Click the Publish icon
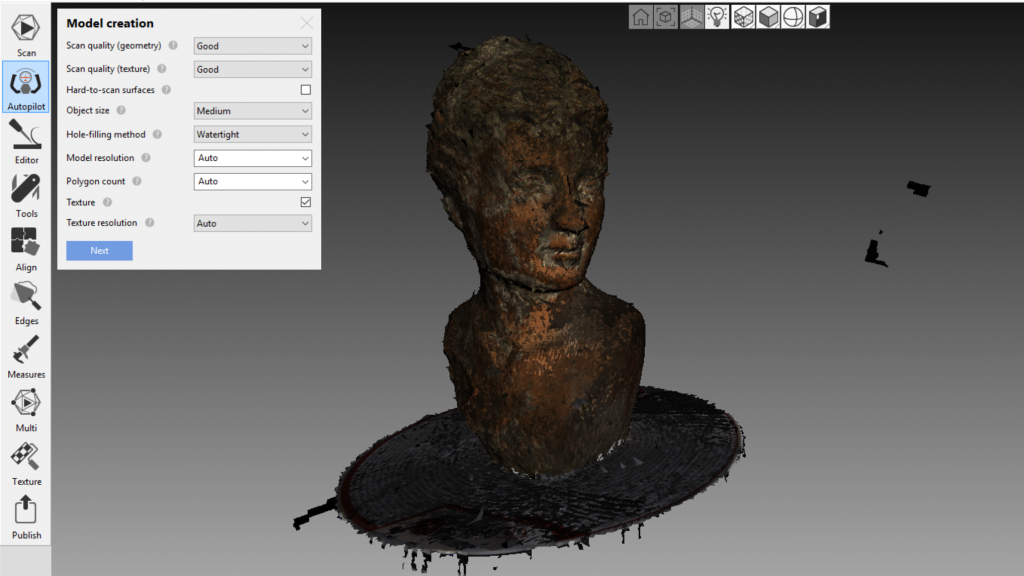The image size is (1024, 576). pyautogui.click(x=26, y=516)
